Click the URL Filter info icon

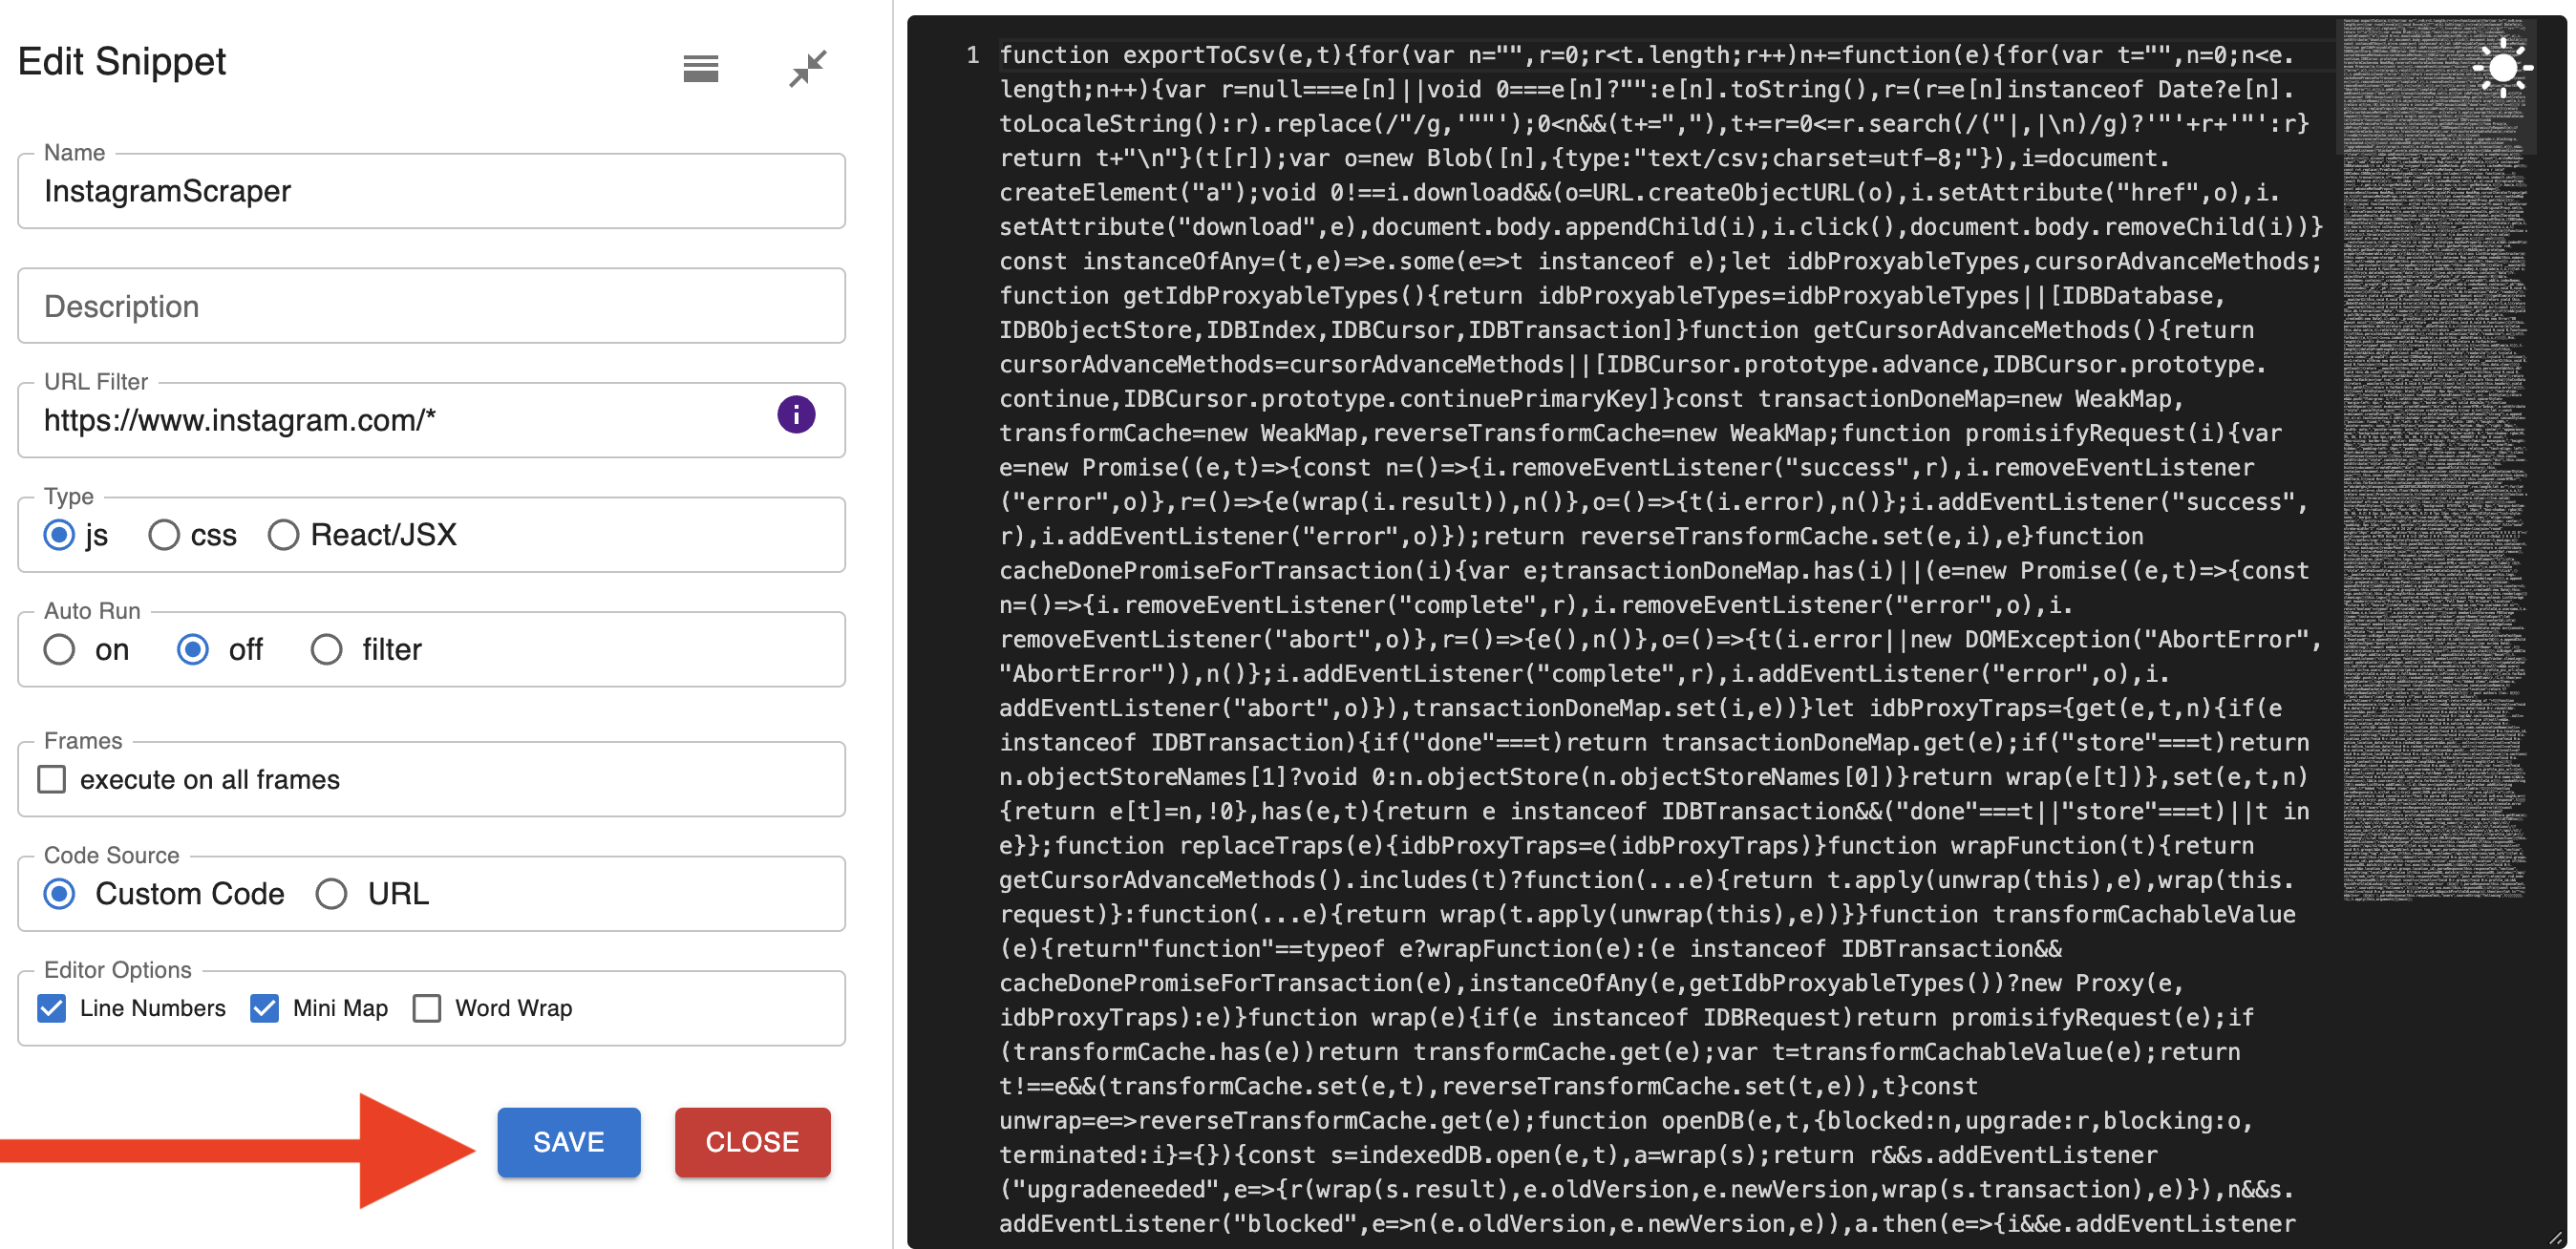[x=796, y=414]
